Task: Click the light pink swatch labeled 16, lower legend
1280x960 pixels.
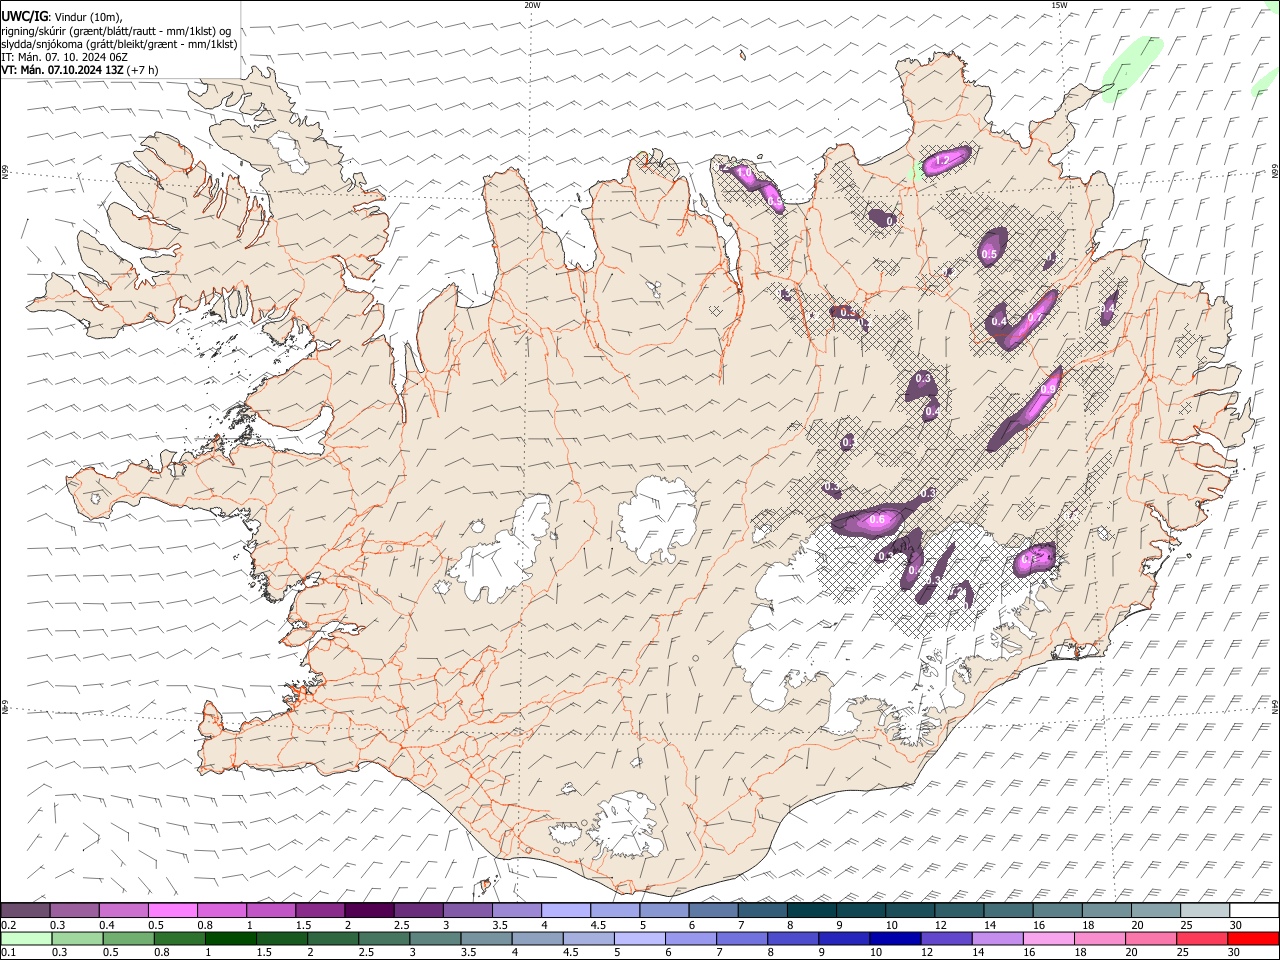Action: pos(1048,938)
